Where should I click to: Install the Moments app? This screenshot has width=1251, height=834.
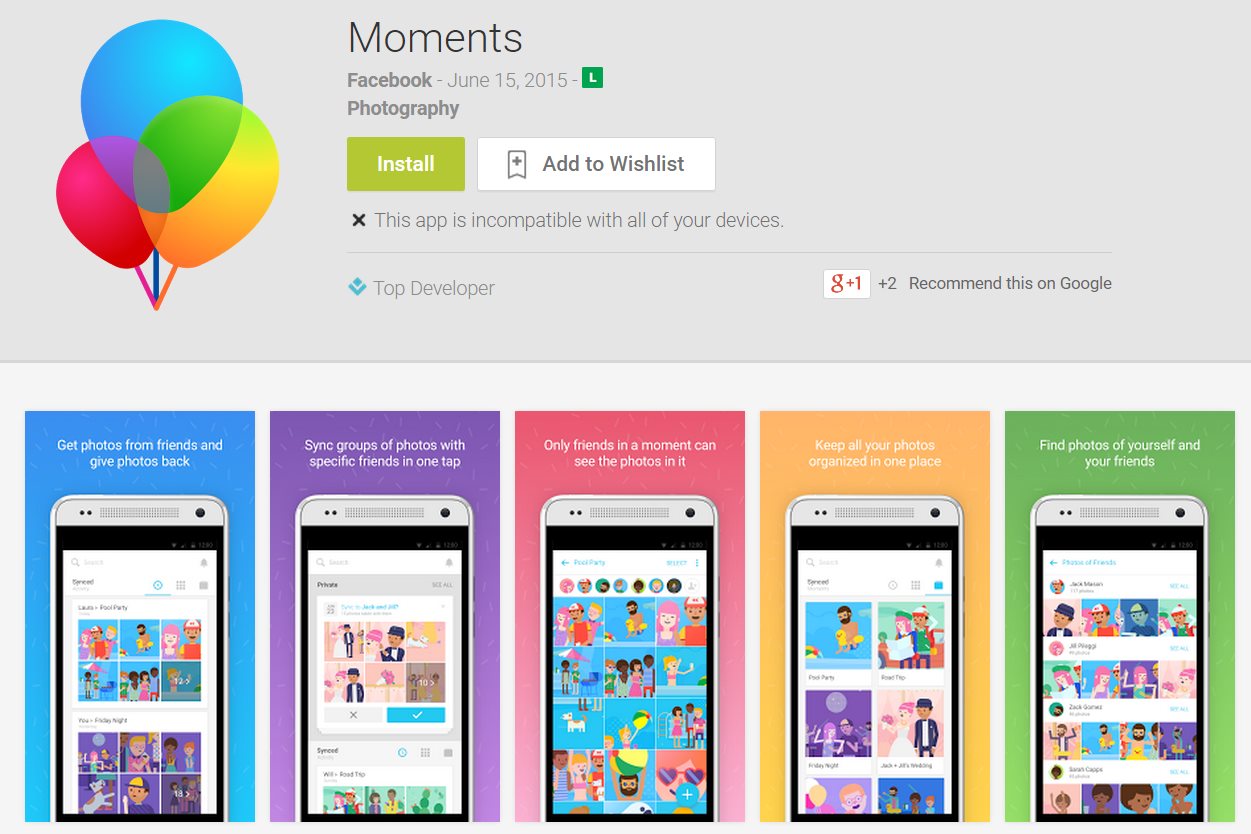coord(406,164)
